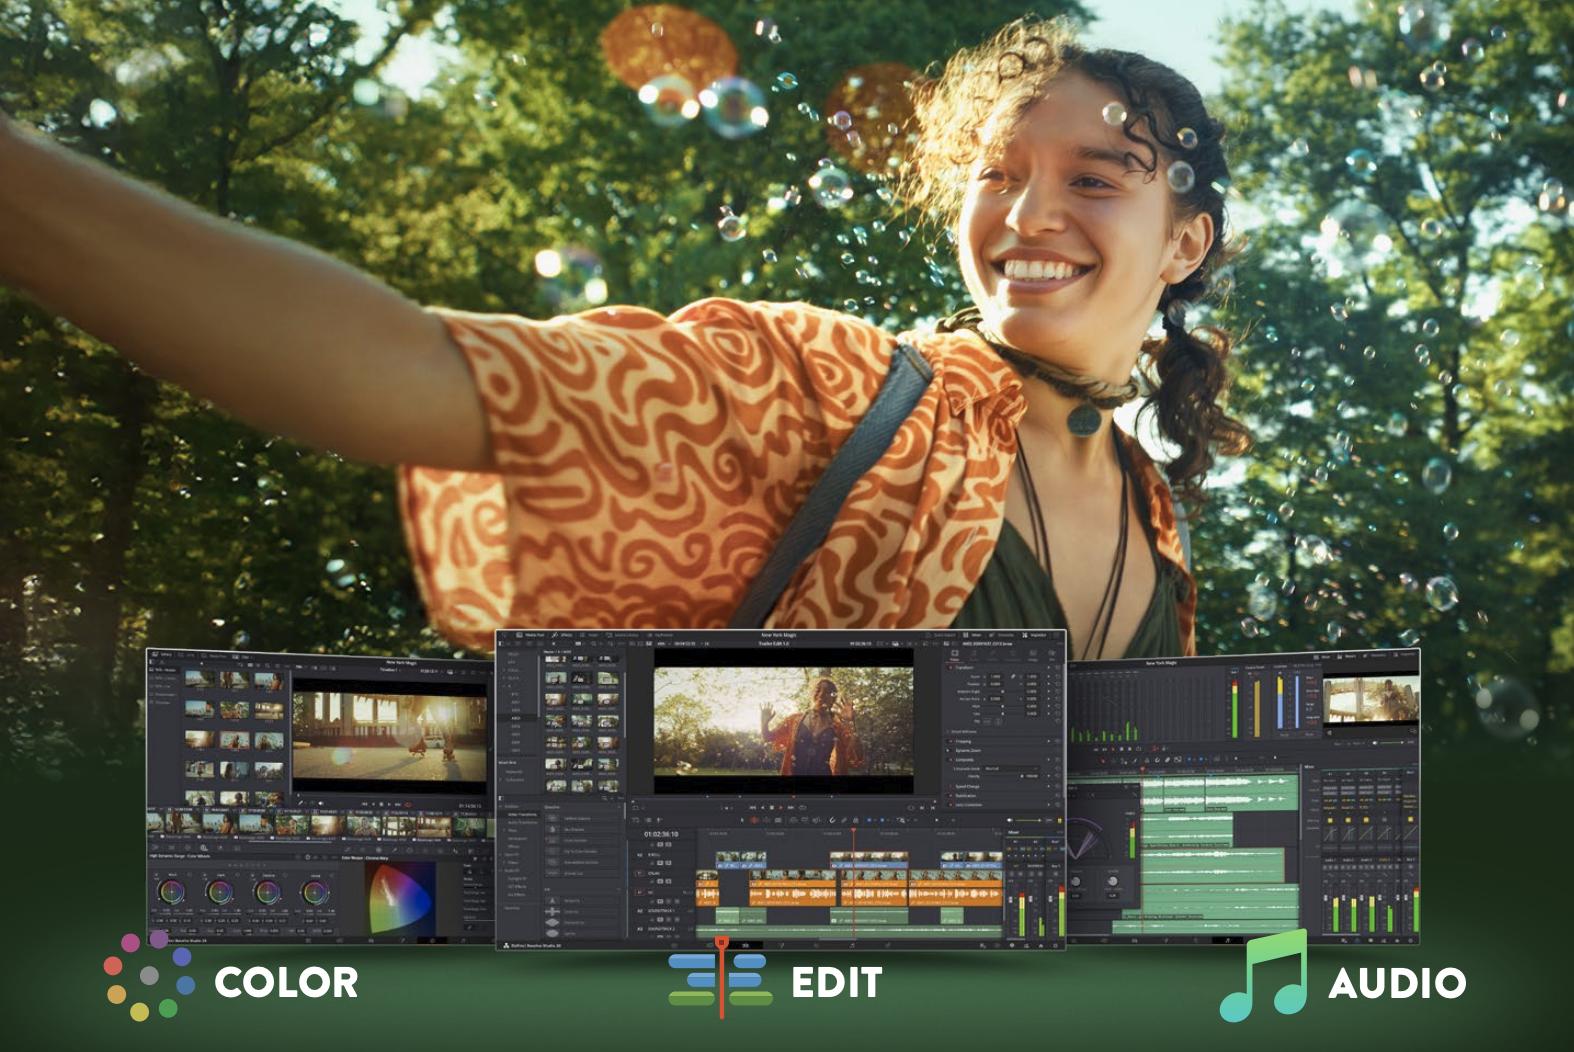Switch to Color page icon in Edit window
This screenshot has height=1052, width=1574.
[x=816, y=945]
